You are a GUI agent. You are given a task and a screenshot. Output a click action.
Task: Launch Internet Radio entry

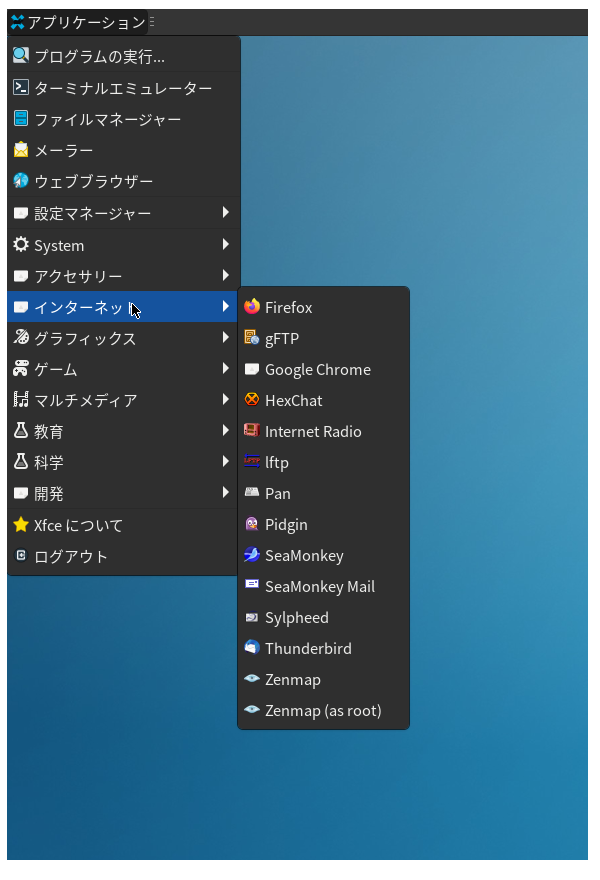tap(323, 431)
